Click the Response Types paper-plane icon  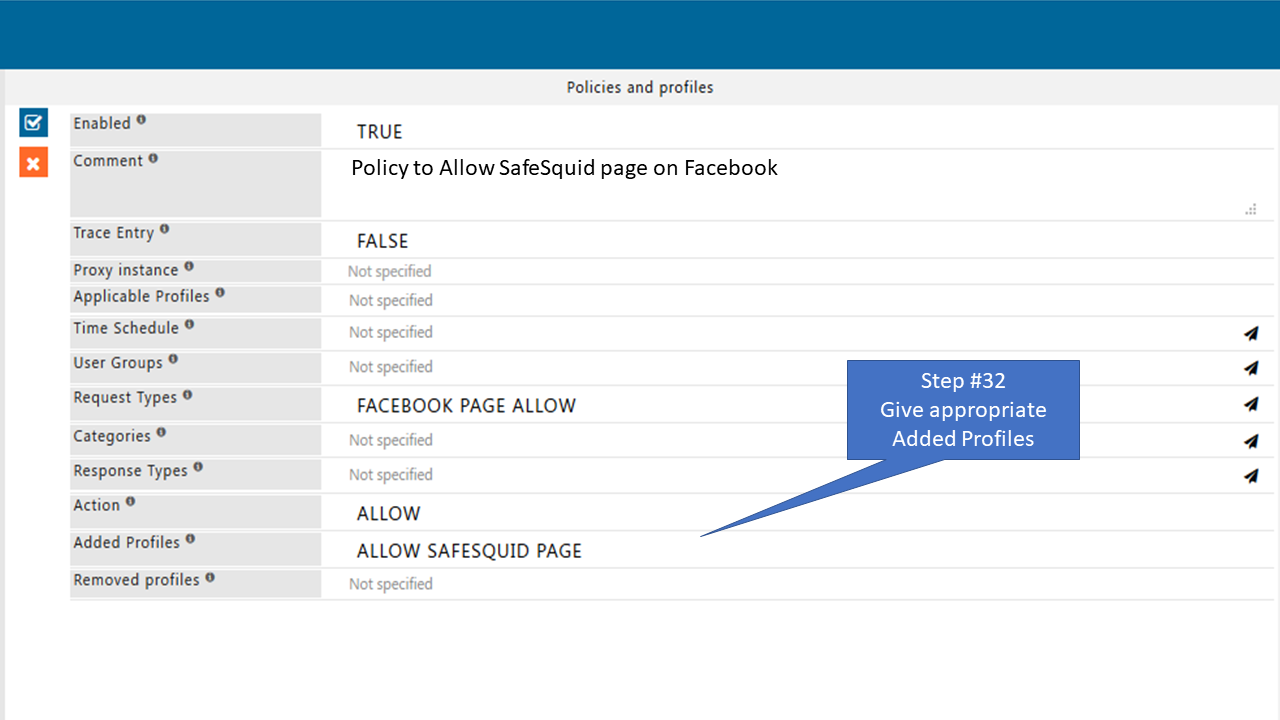click(x=1250, y=476)
